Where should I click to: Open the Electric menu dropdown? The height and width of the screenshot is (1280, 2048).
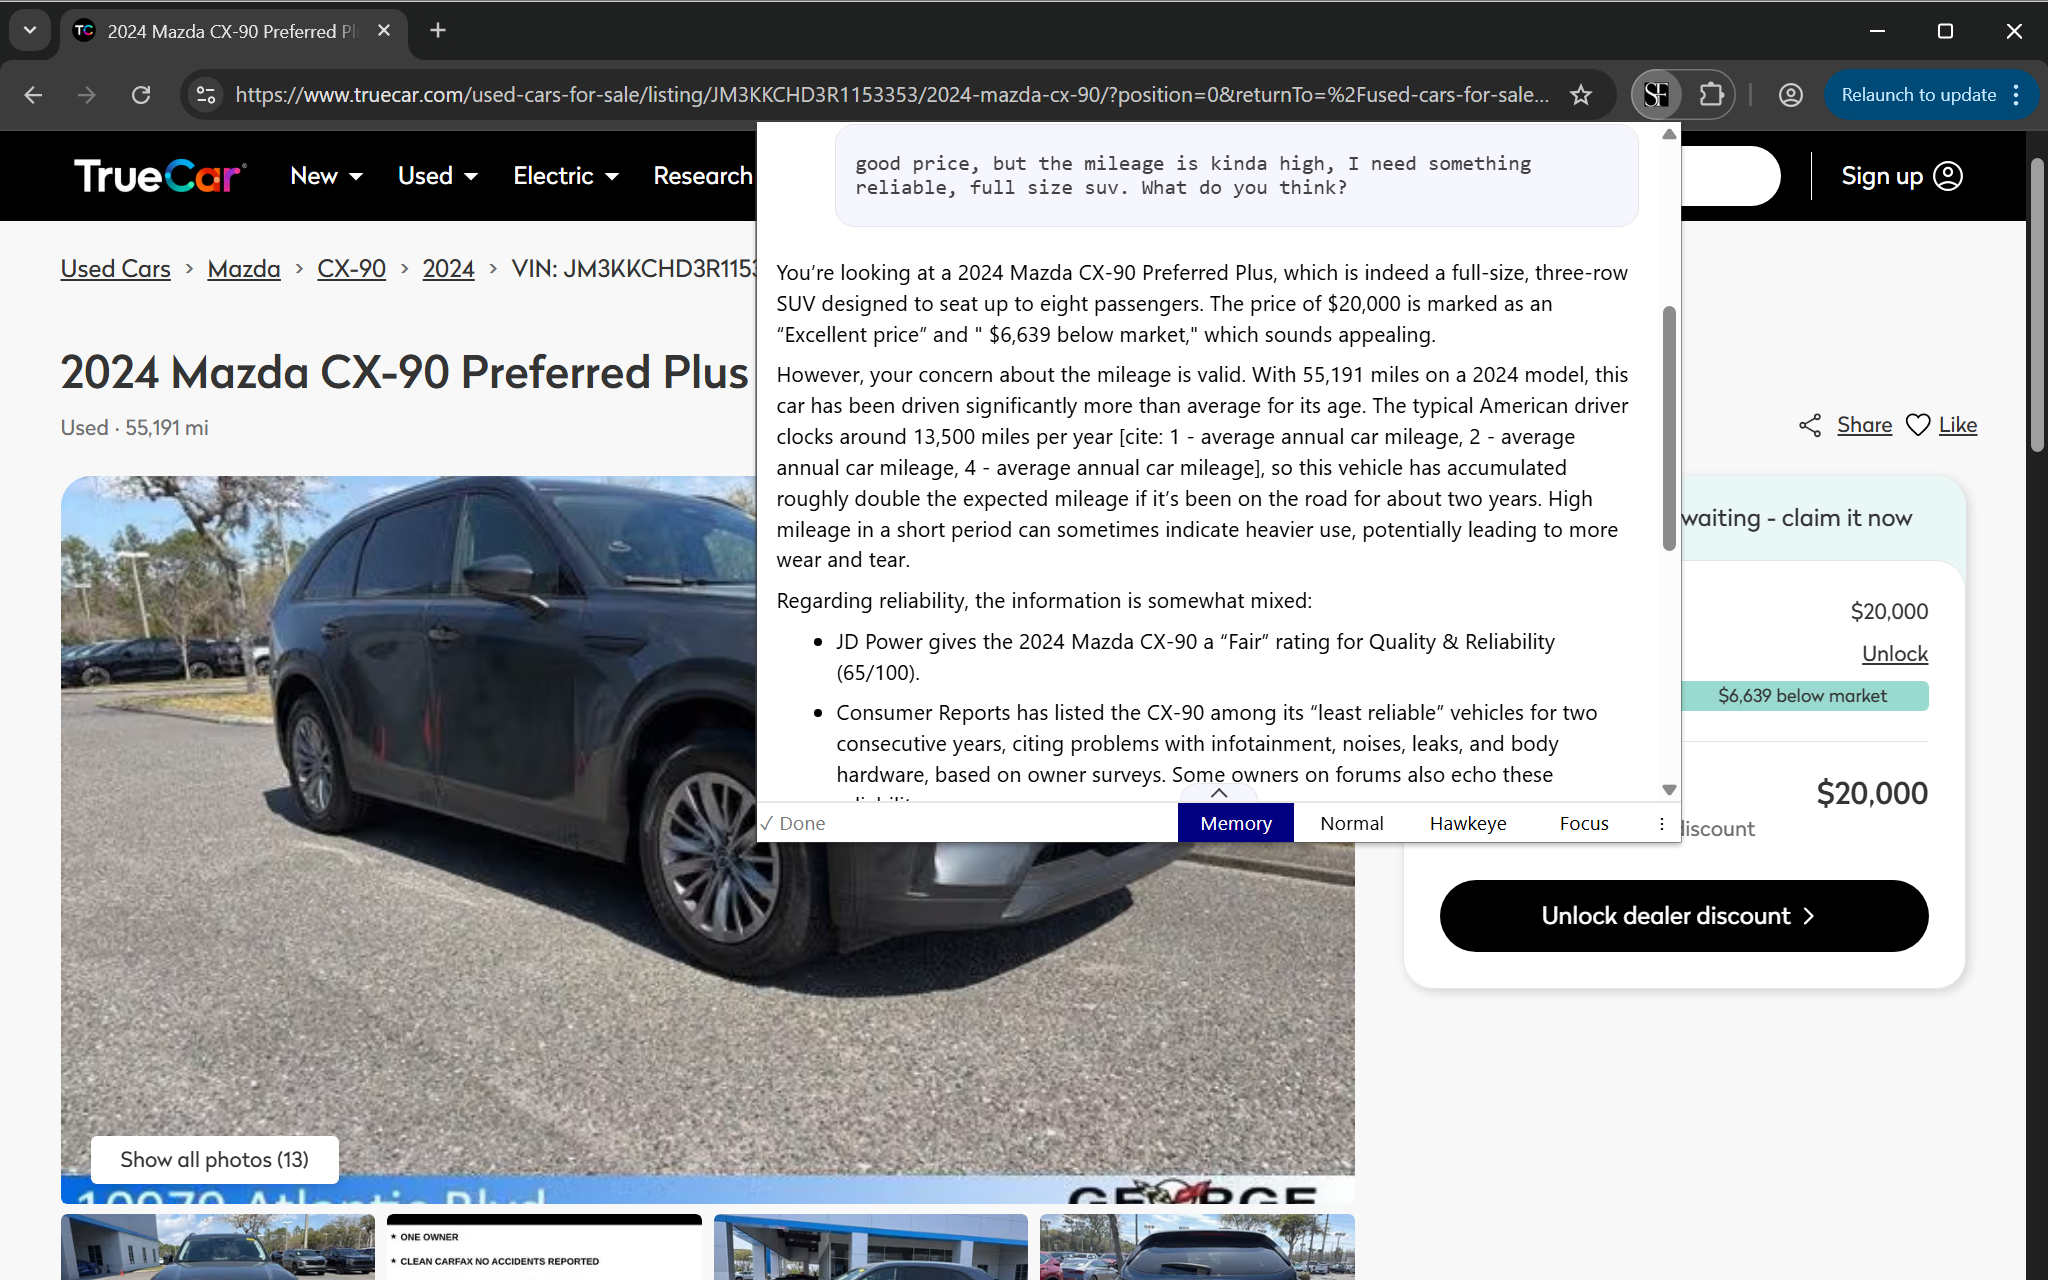click(x=566, y=176)
